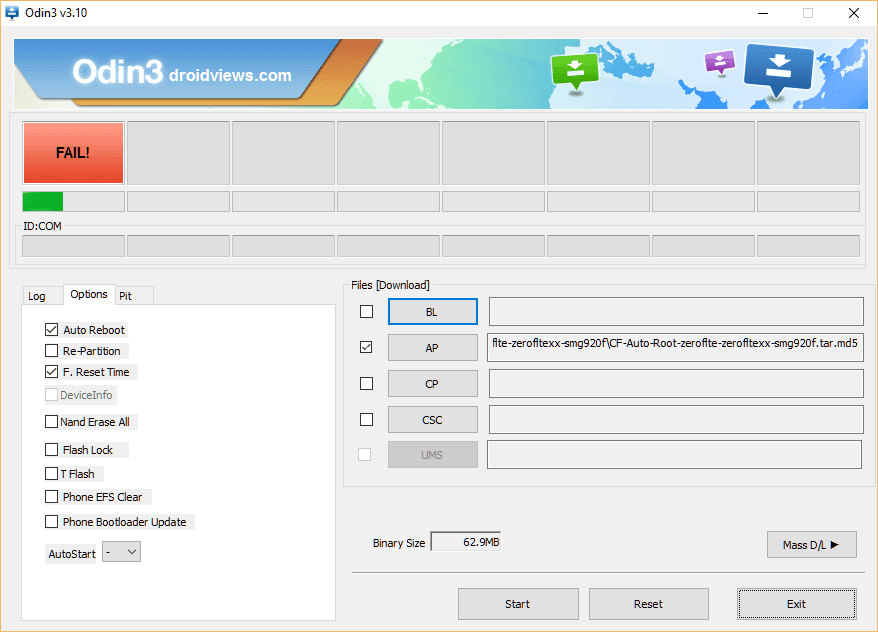The image size is (878, 632).
Task: Uncheck the AP file checkbox
Action: (366, 347)
